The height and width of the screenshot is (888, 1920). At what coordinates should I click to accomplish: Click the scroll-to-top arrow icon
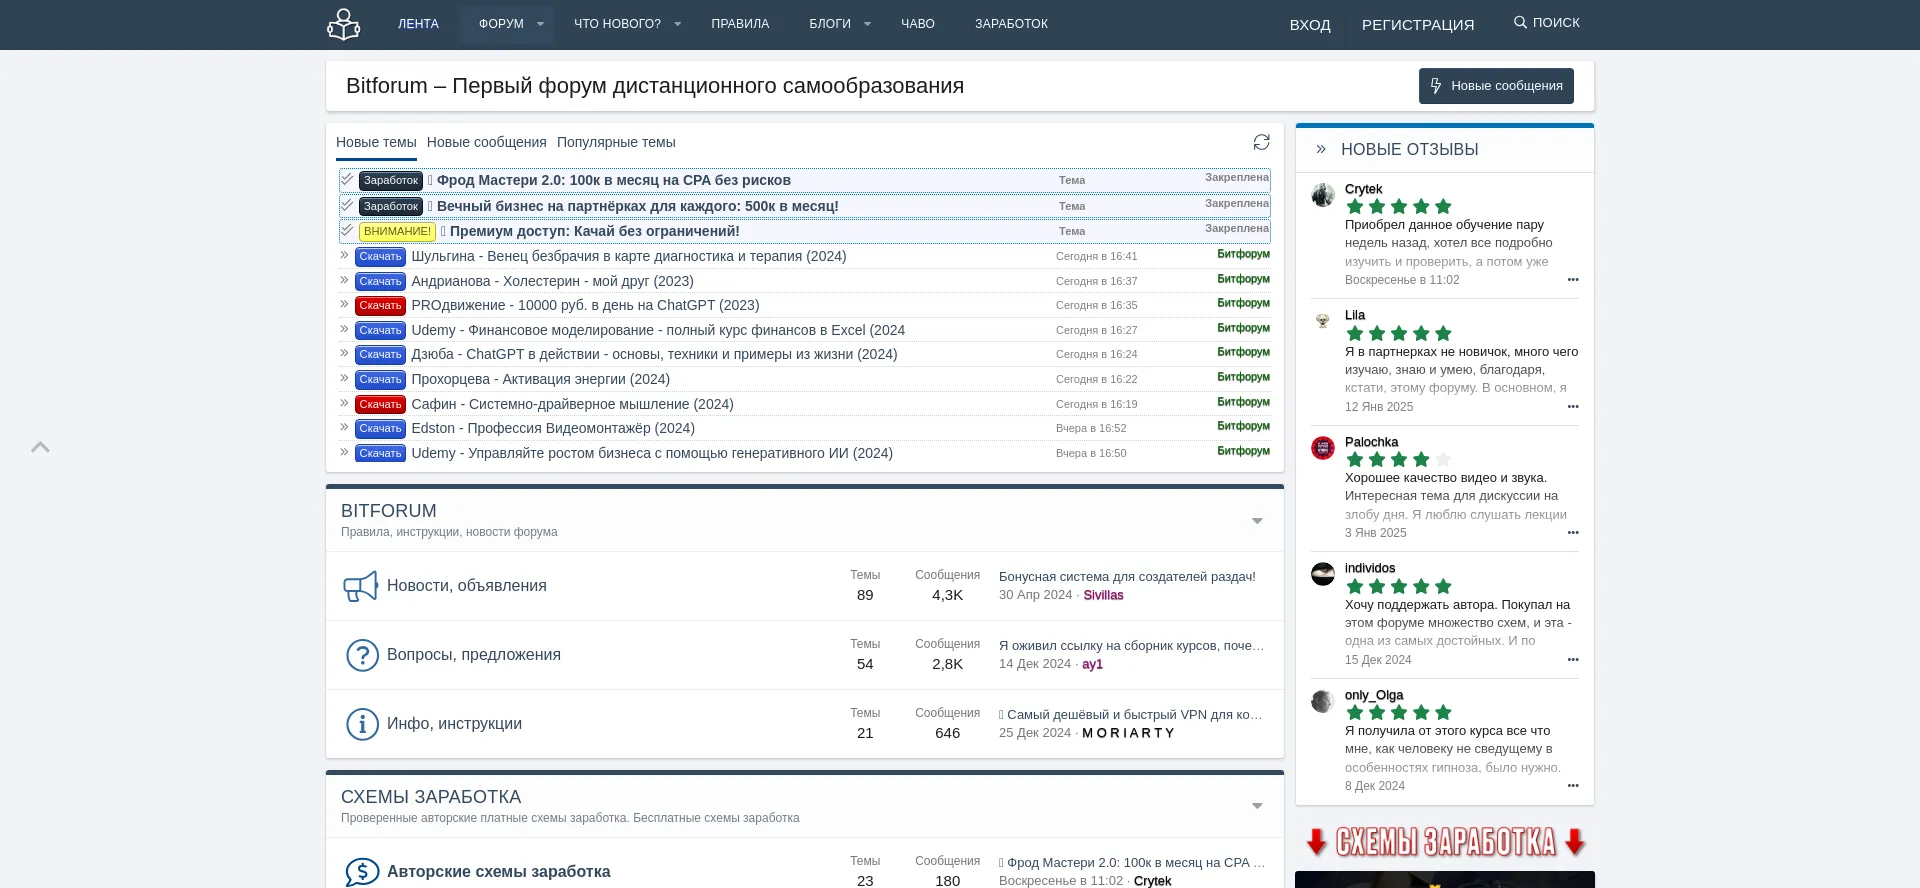tap(40, 447)
